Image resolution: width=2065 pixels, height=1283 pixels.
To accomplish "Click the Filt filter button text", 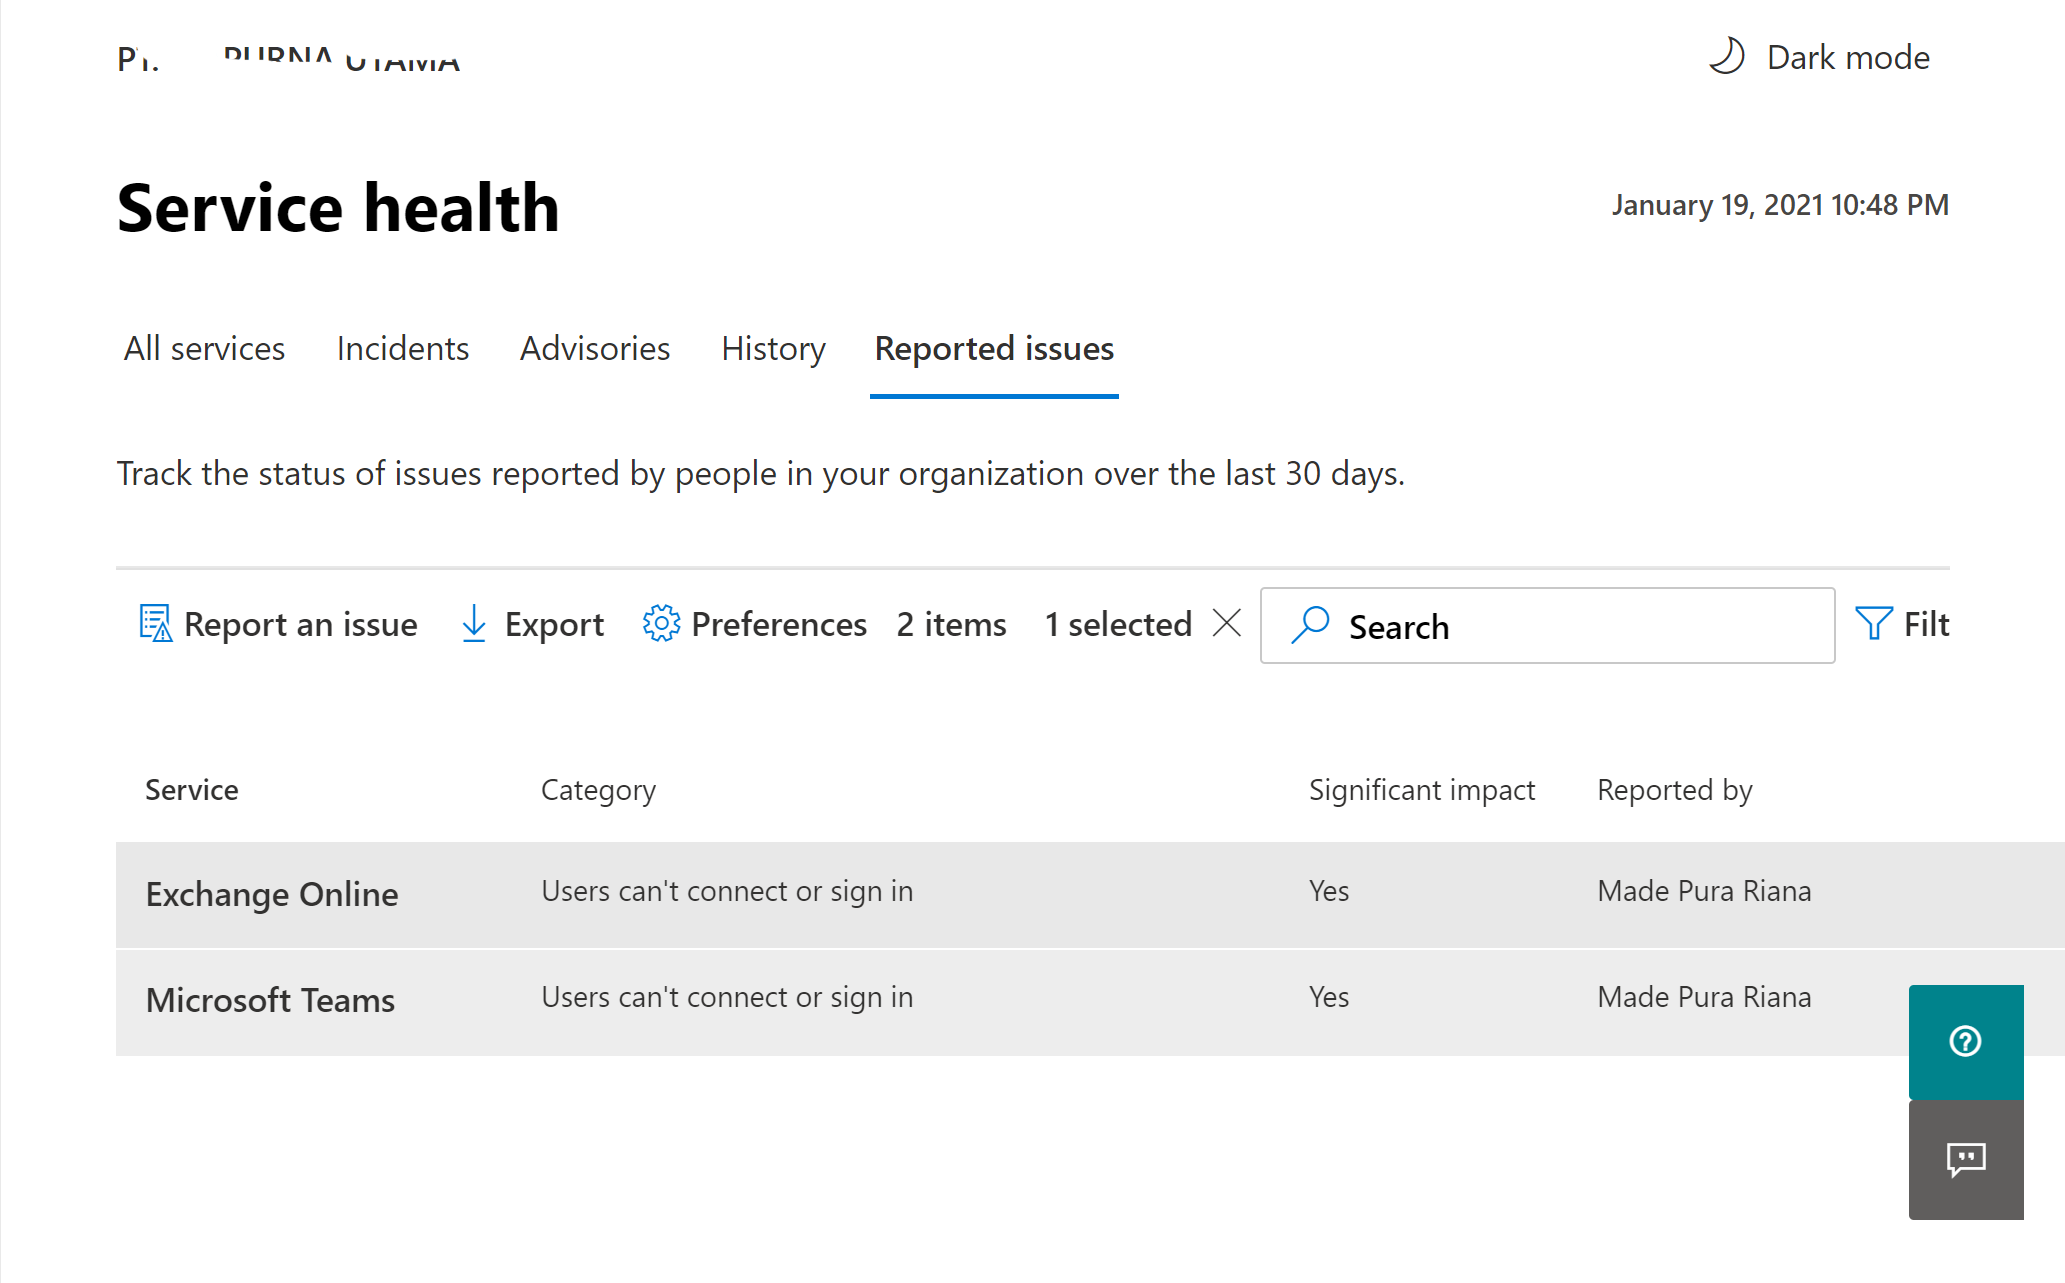I will [1926, 624].
